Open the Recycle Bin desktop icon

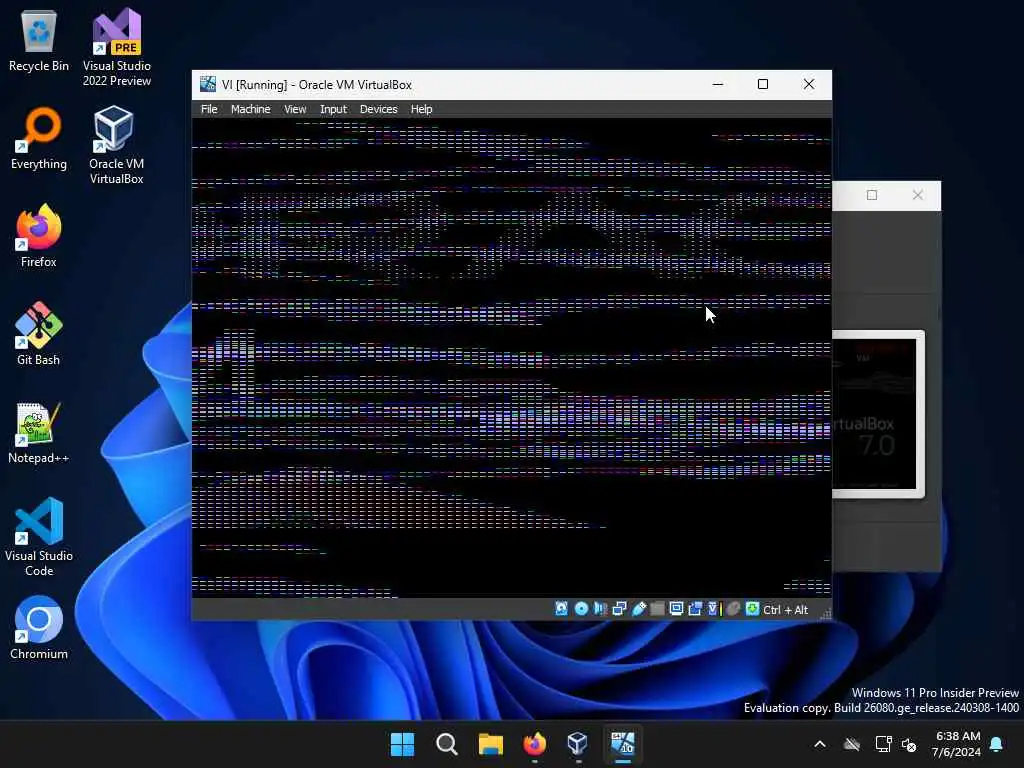[39, 40]
